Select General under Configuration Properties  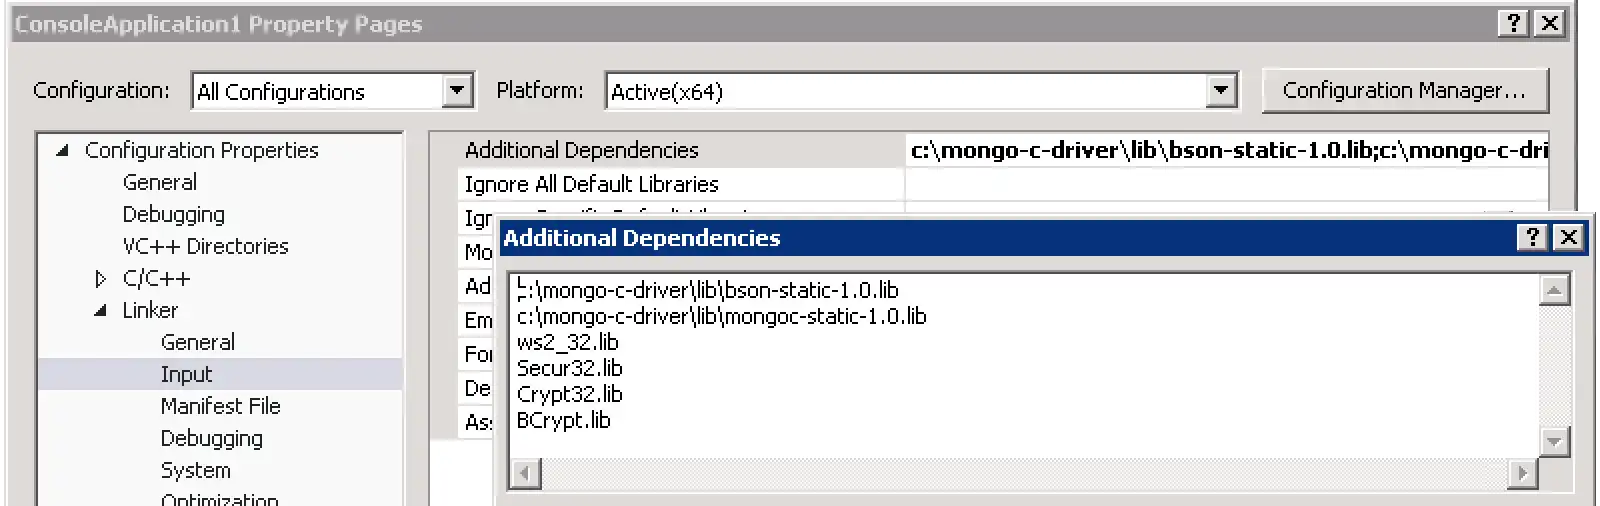coord(160,182)
